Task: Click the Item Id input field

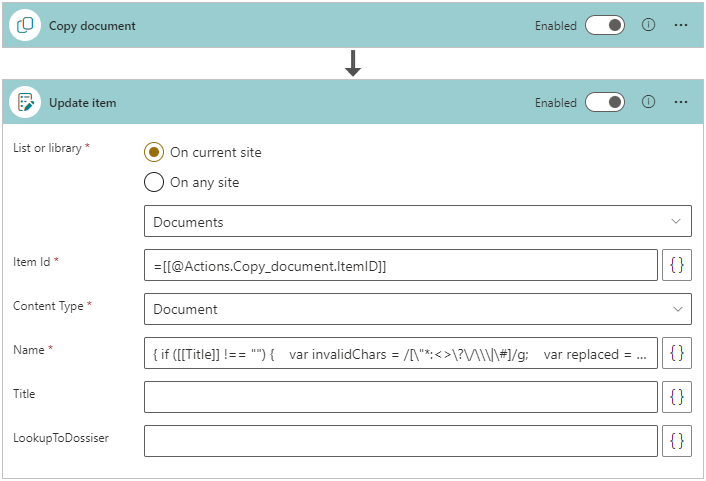Action: tap(400, 265)
